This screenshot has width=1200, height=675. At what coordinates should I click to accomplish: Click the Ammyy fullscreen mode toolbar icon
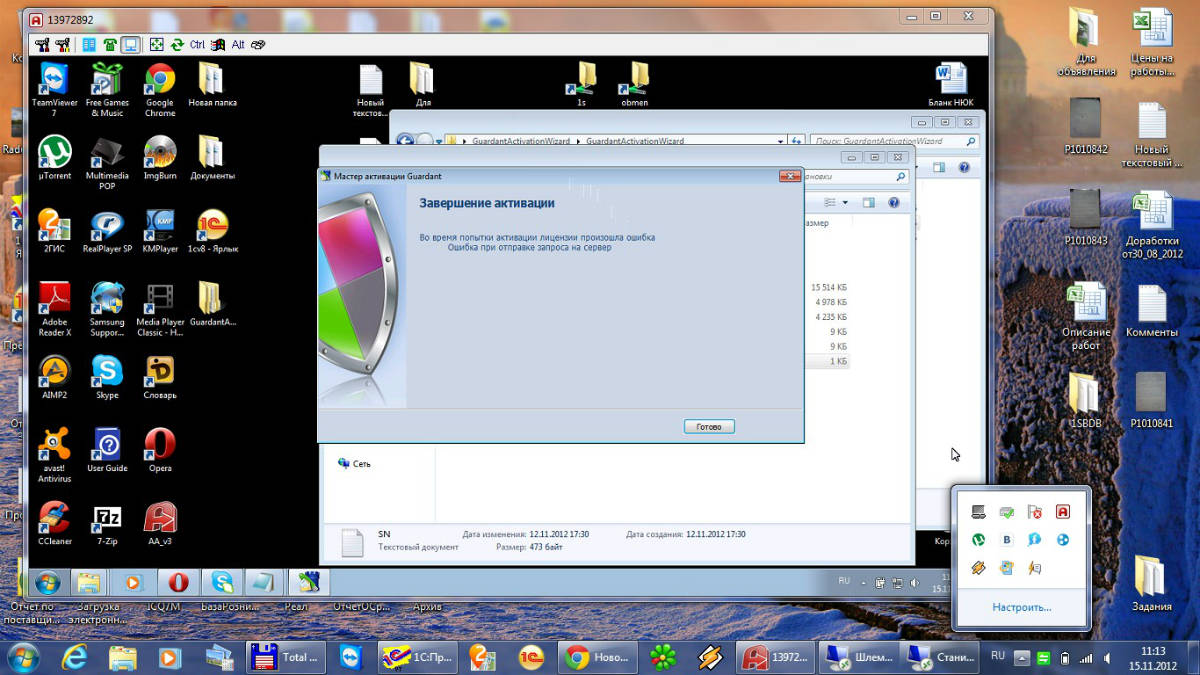point(156,45)
